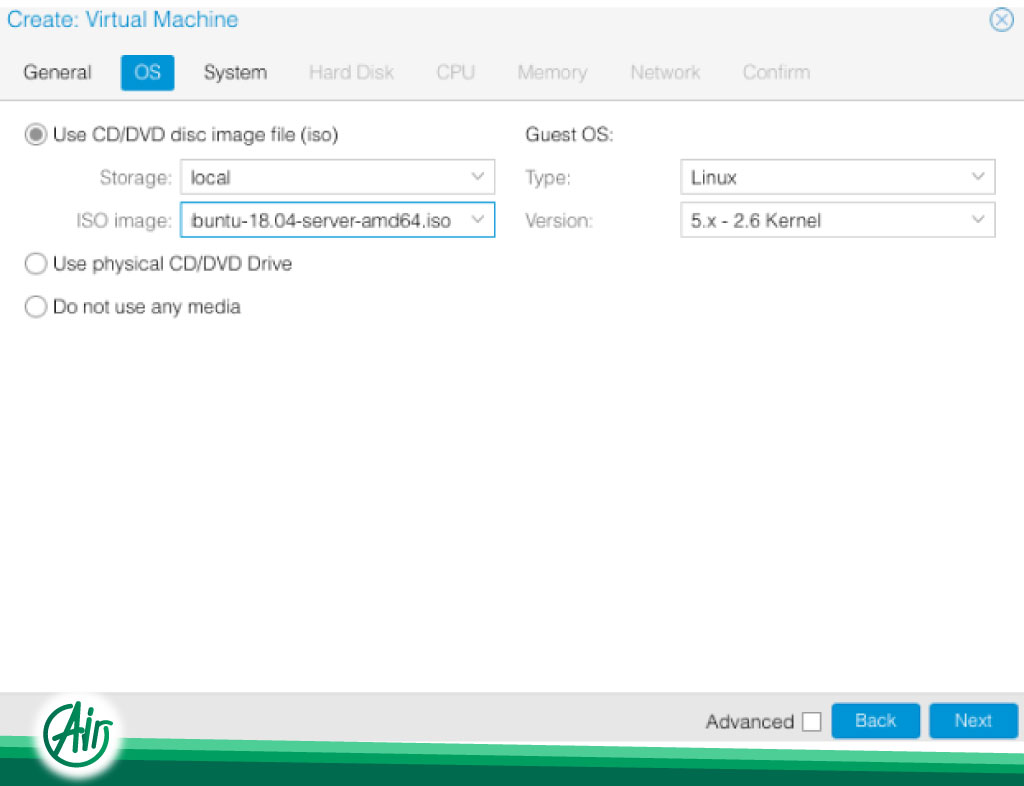Enable the Advanced checkbox
1024x786 pixels.
click(x=812, y=722)
